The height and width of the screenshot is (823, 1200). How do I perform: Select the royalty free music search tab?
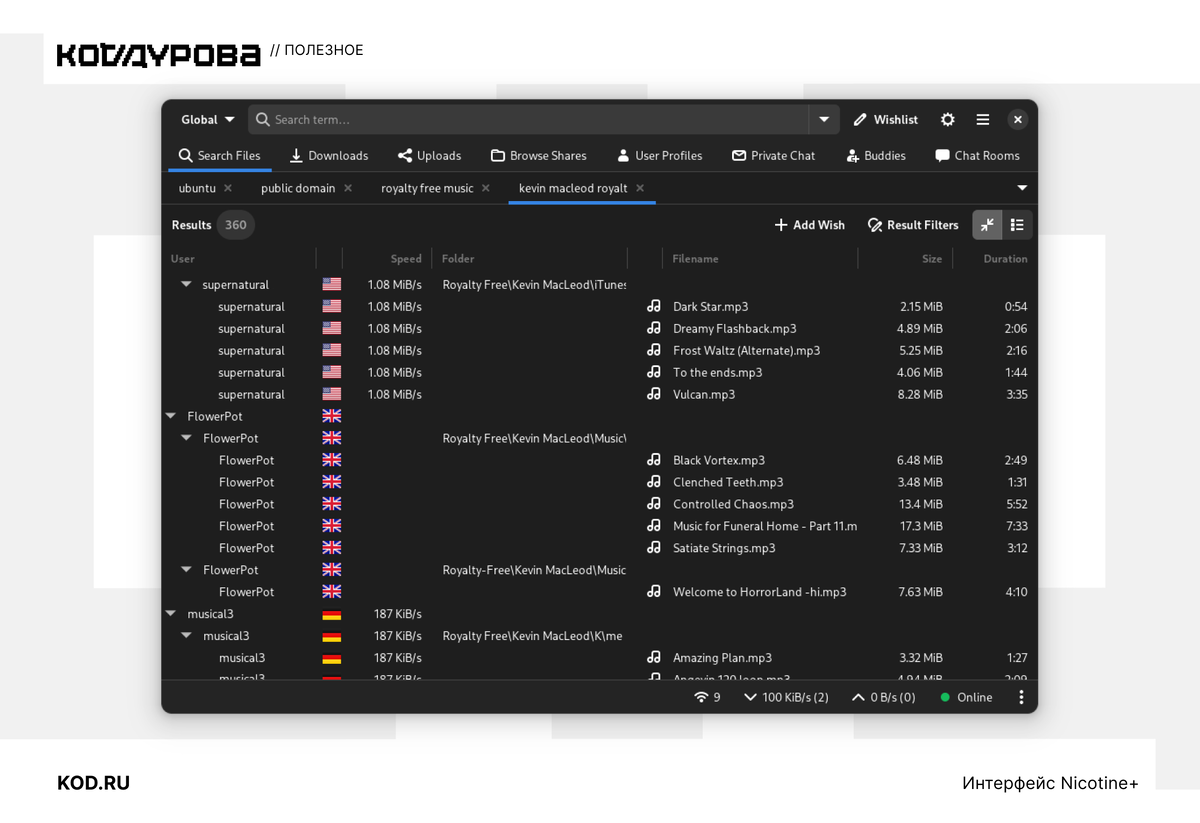[x=427, y=188]
